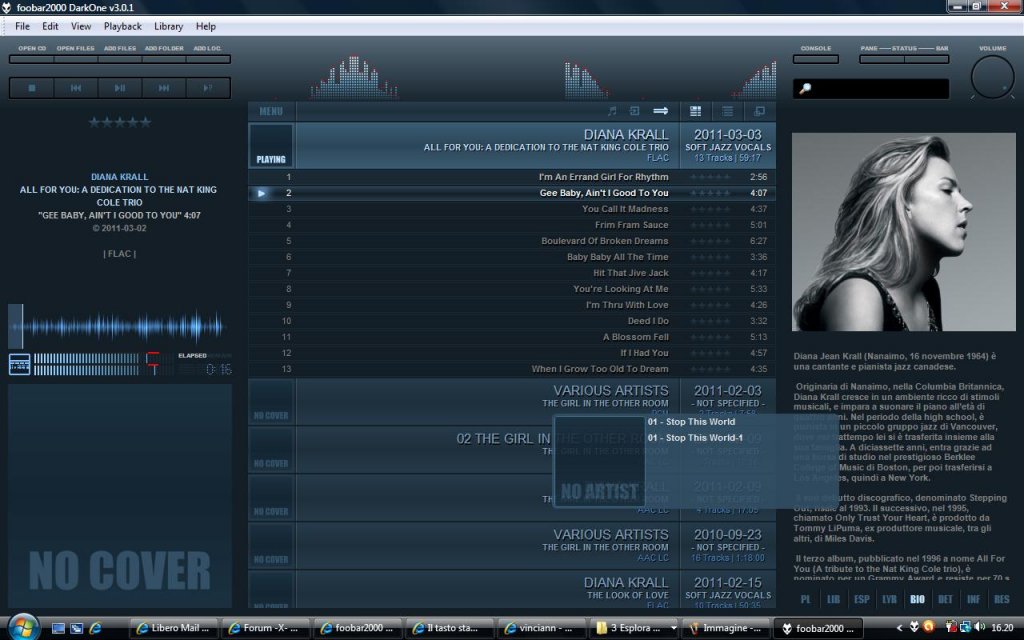The width and height of the screenshot is (1024, 640).
Task: Select track "When I Grow Too Old To Dream"
Action: pyautogui.click(x=512, y=369)
